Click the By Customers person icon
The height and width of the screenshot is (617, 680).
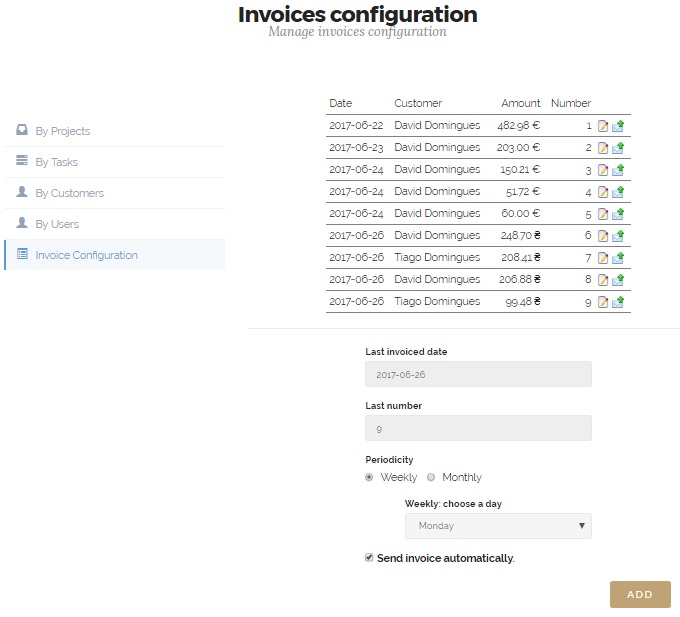pos(22,192)
